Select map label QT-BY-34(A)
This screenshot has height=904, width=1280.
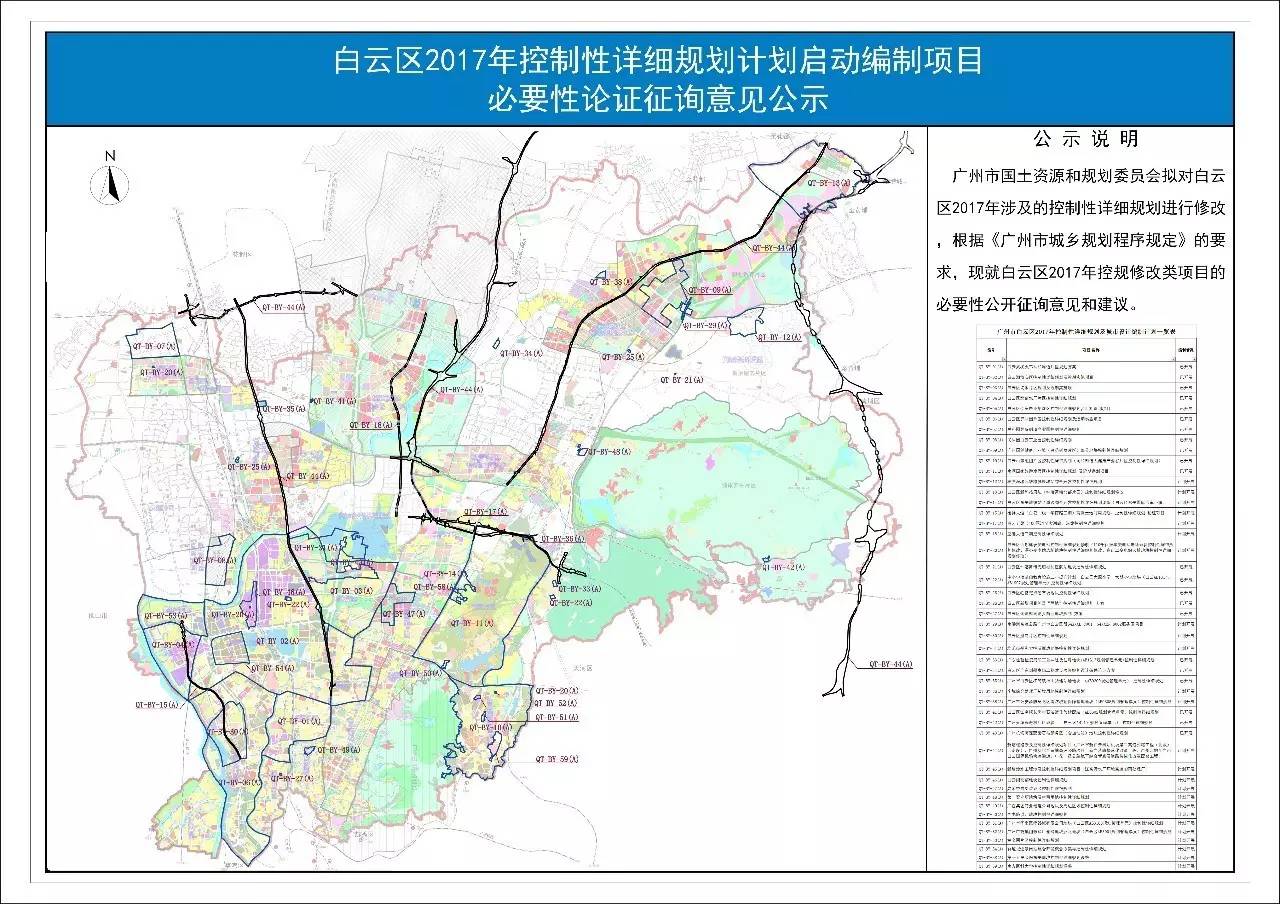point(520,353)
